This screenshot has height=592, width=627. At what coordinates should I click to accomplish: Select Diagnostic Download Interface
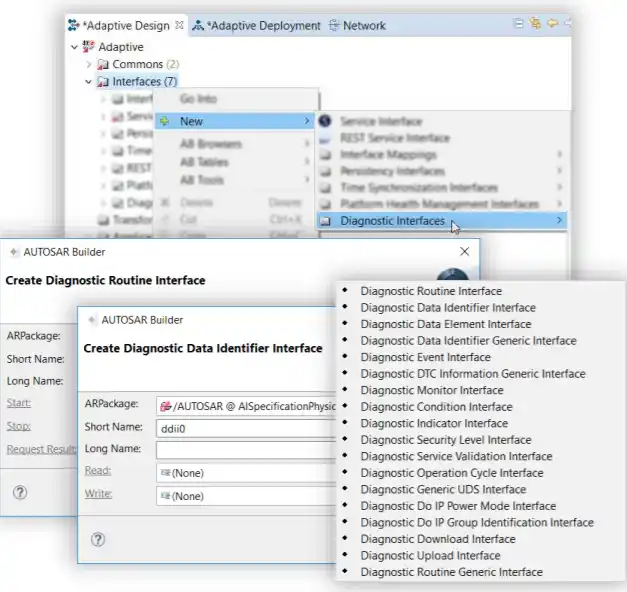click(438, 539)
